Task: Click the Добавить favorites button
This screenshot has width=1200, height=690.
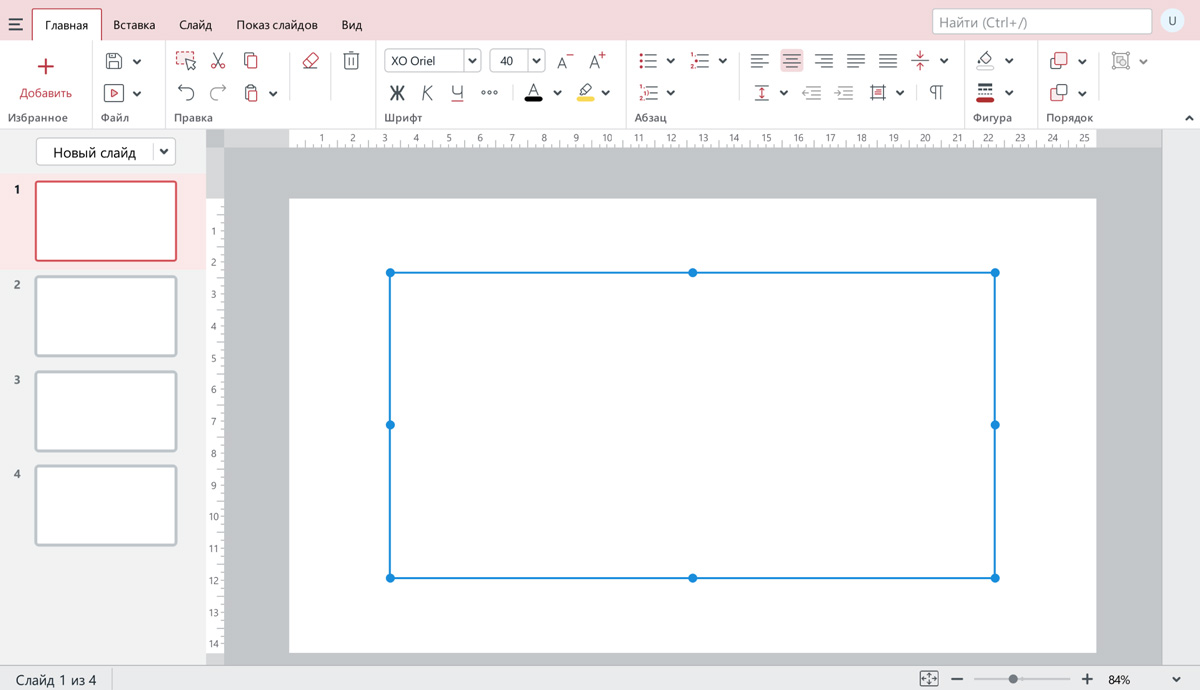Action: pos(46,78)
